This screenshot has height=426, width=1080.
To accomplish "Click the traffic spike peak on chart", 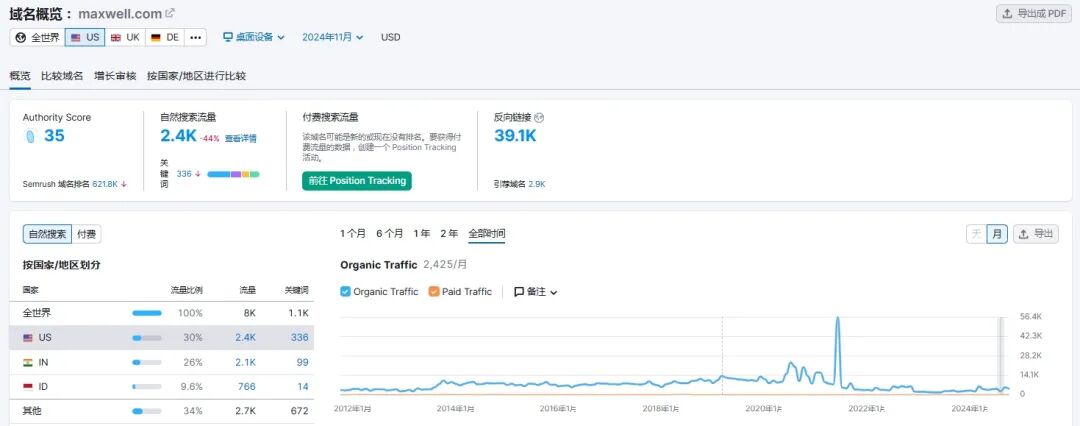I will [x=838, y=318].
